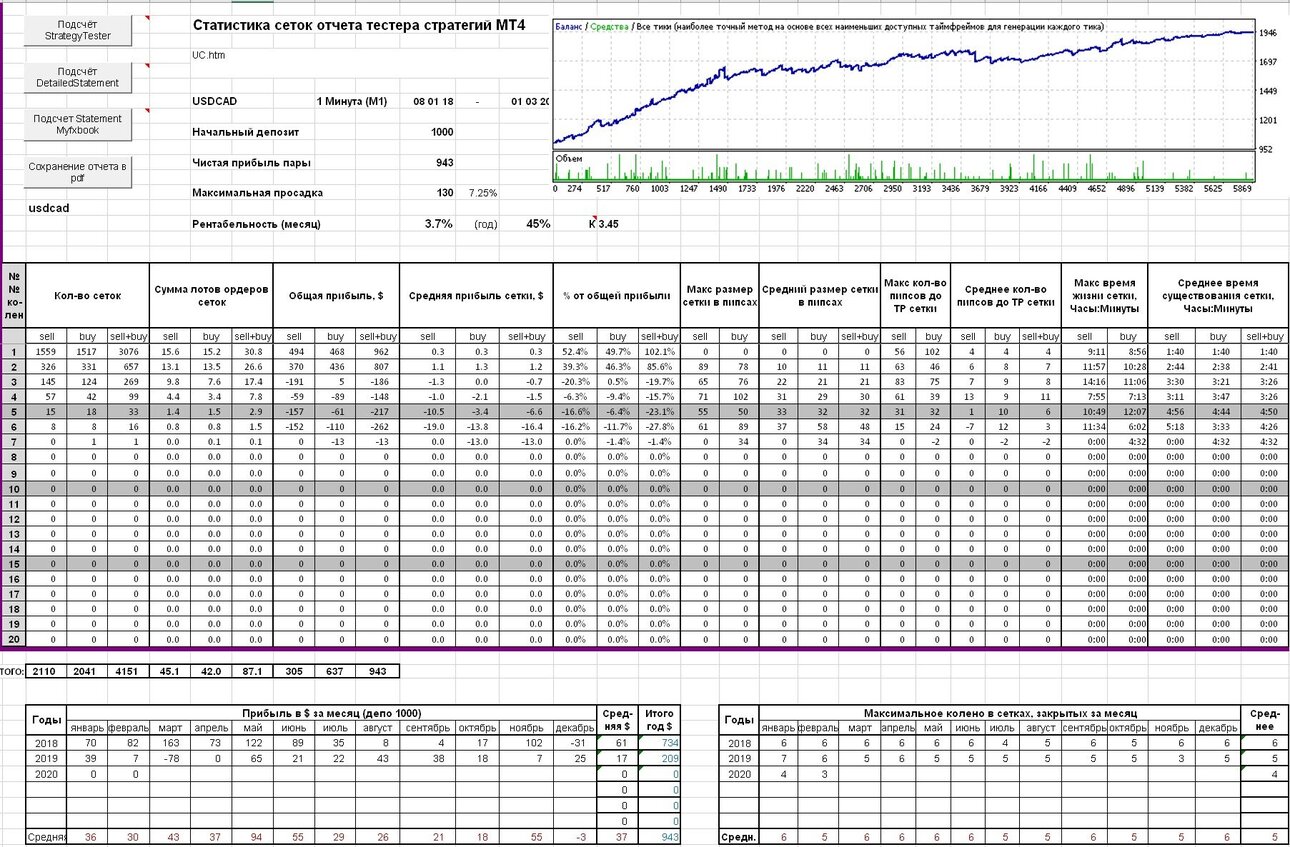
Task: Select the UC.htm file name cell
Action: pyautogui.click(x=208, y=55)
